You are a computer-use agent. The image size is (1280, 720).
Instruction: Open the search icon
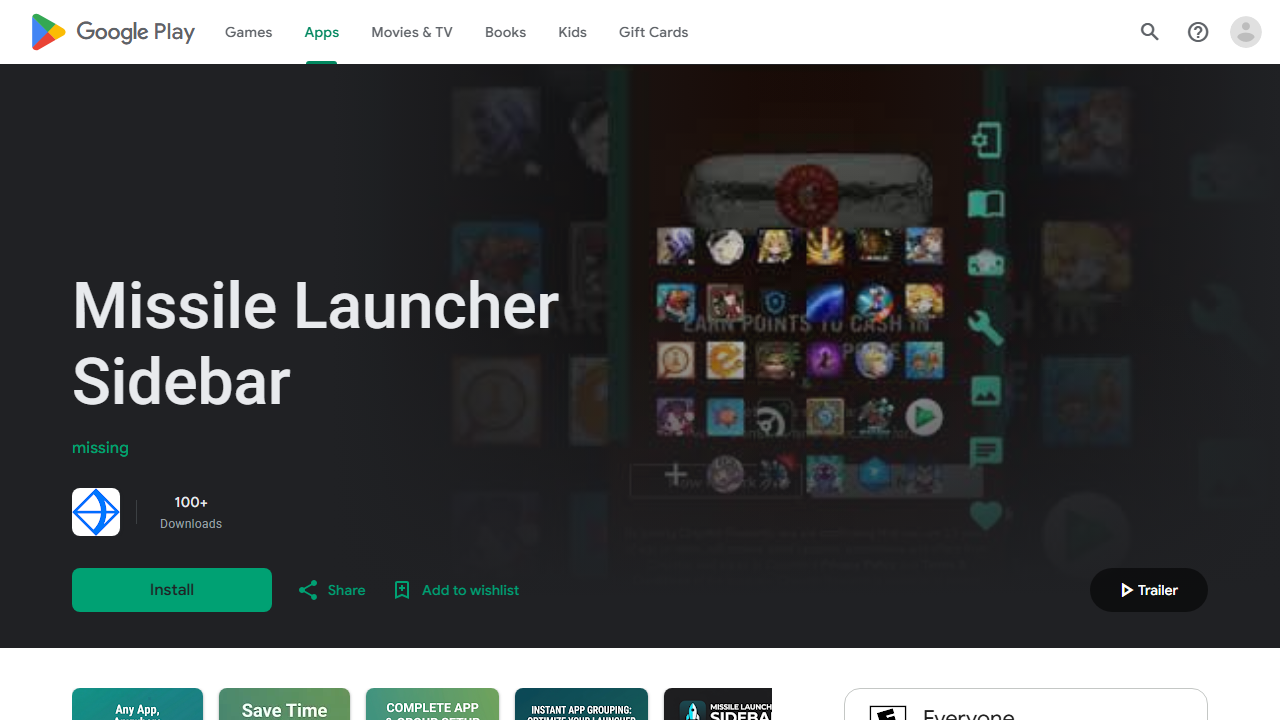pyautogui.click(x=1150, y=32)
